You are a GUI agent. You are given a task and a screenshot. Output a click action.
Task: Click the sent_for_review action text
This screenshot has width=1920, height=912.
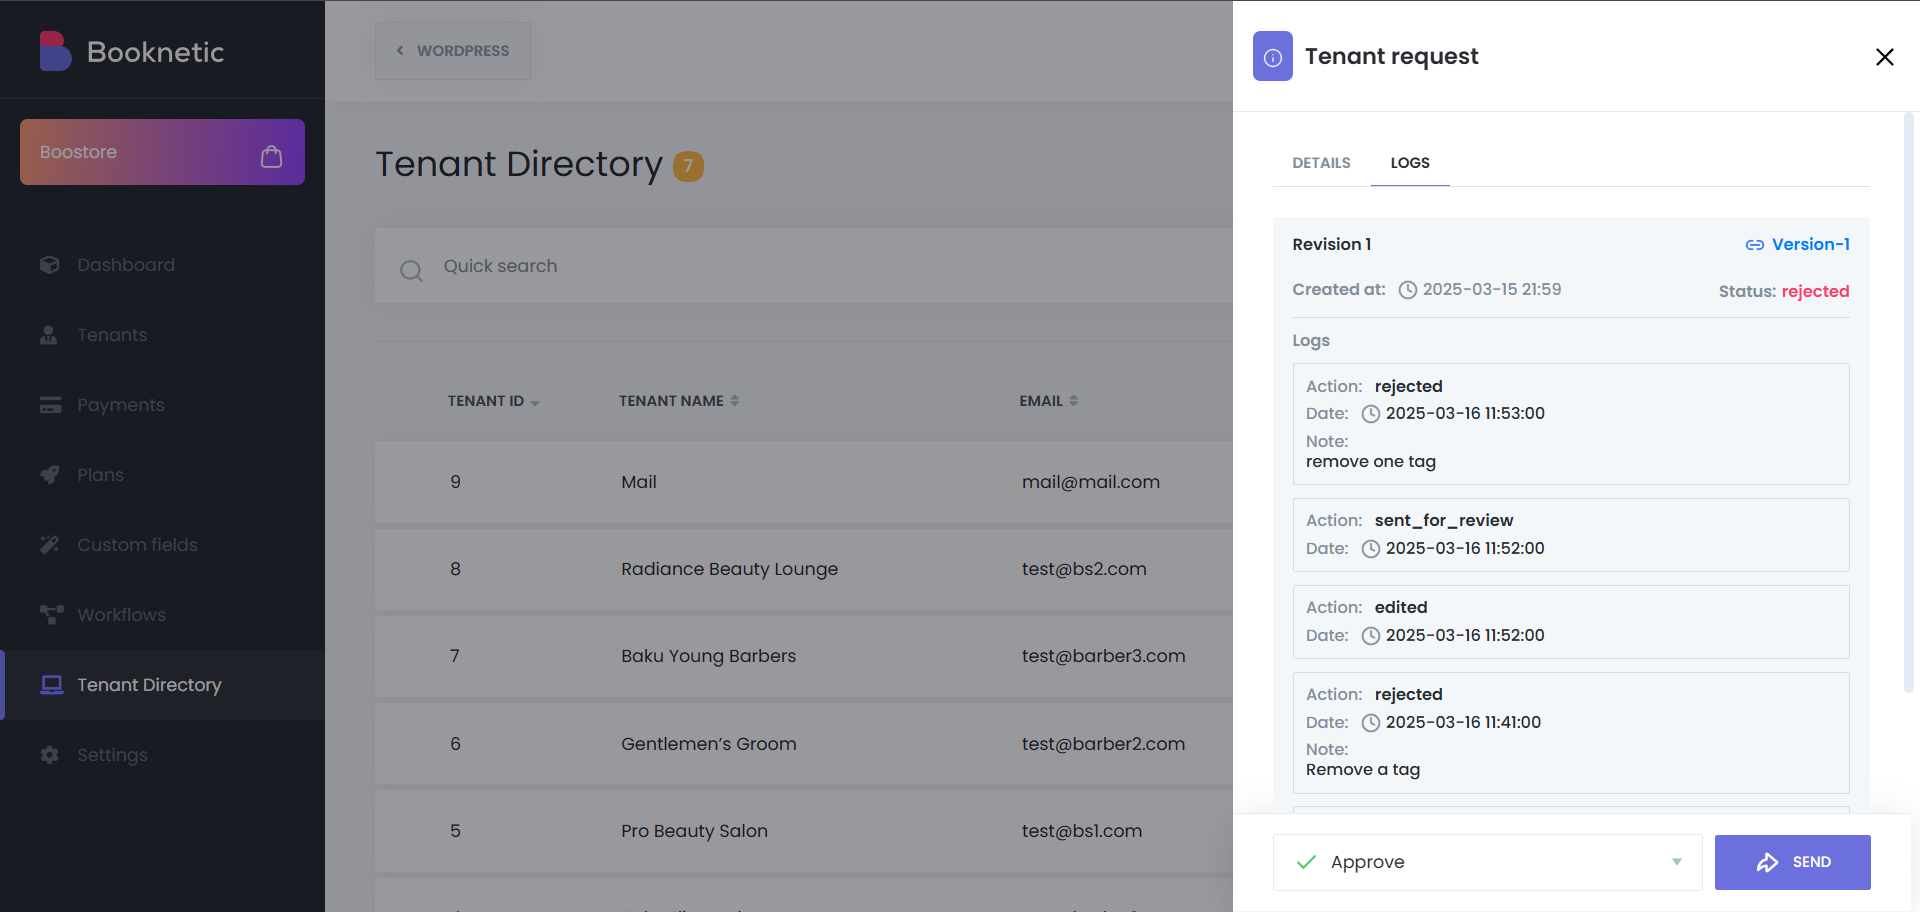click(1444, 521)
